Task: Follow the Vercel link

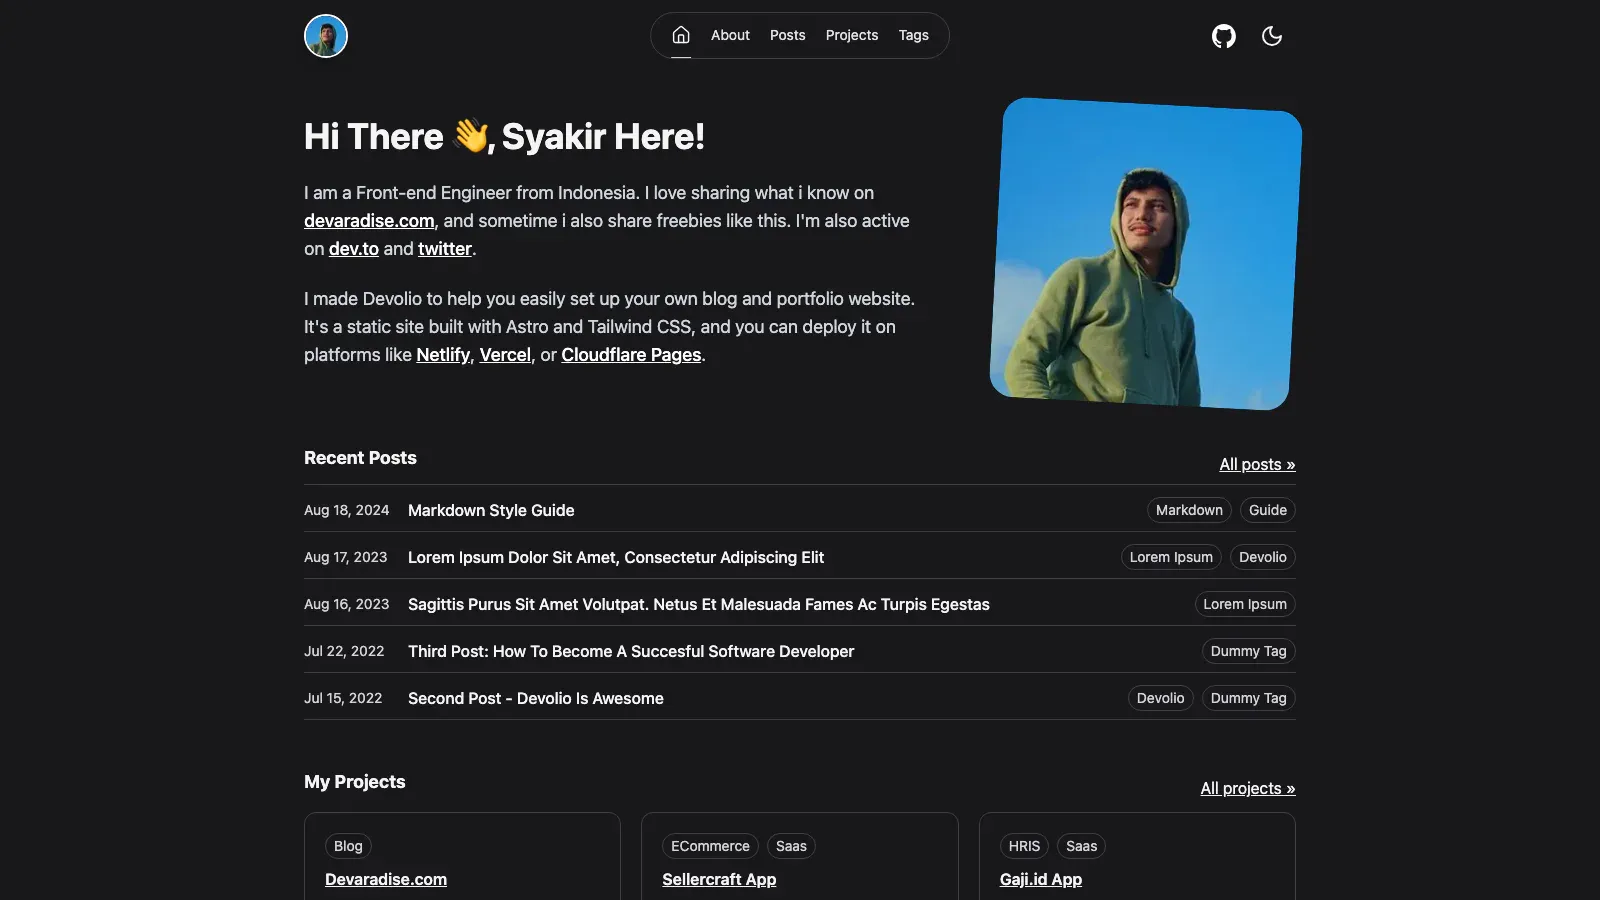Action: pos(505,355)
